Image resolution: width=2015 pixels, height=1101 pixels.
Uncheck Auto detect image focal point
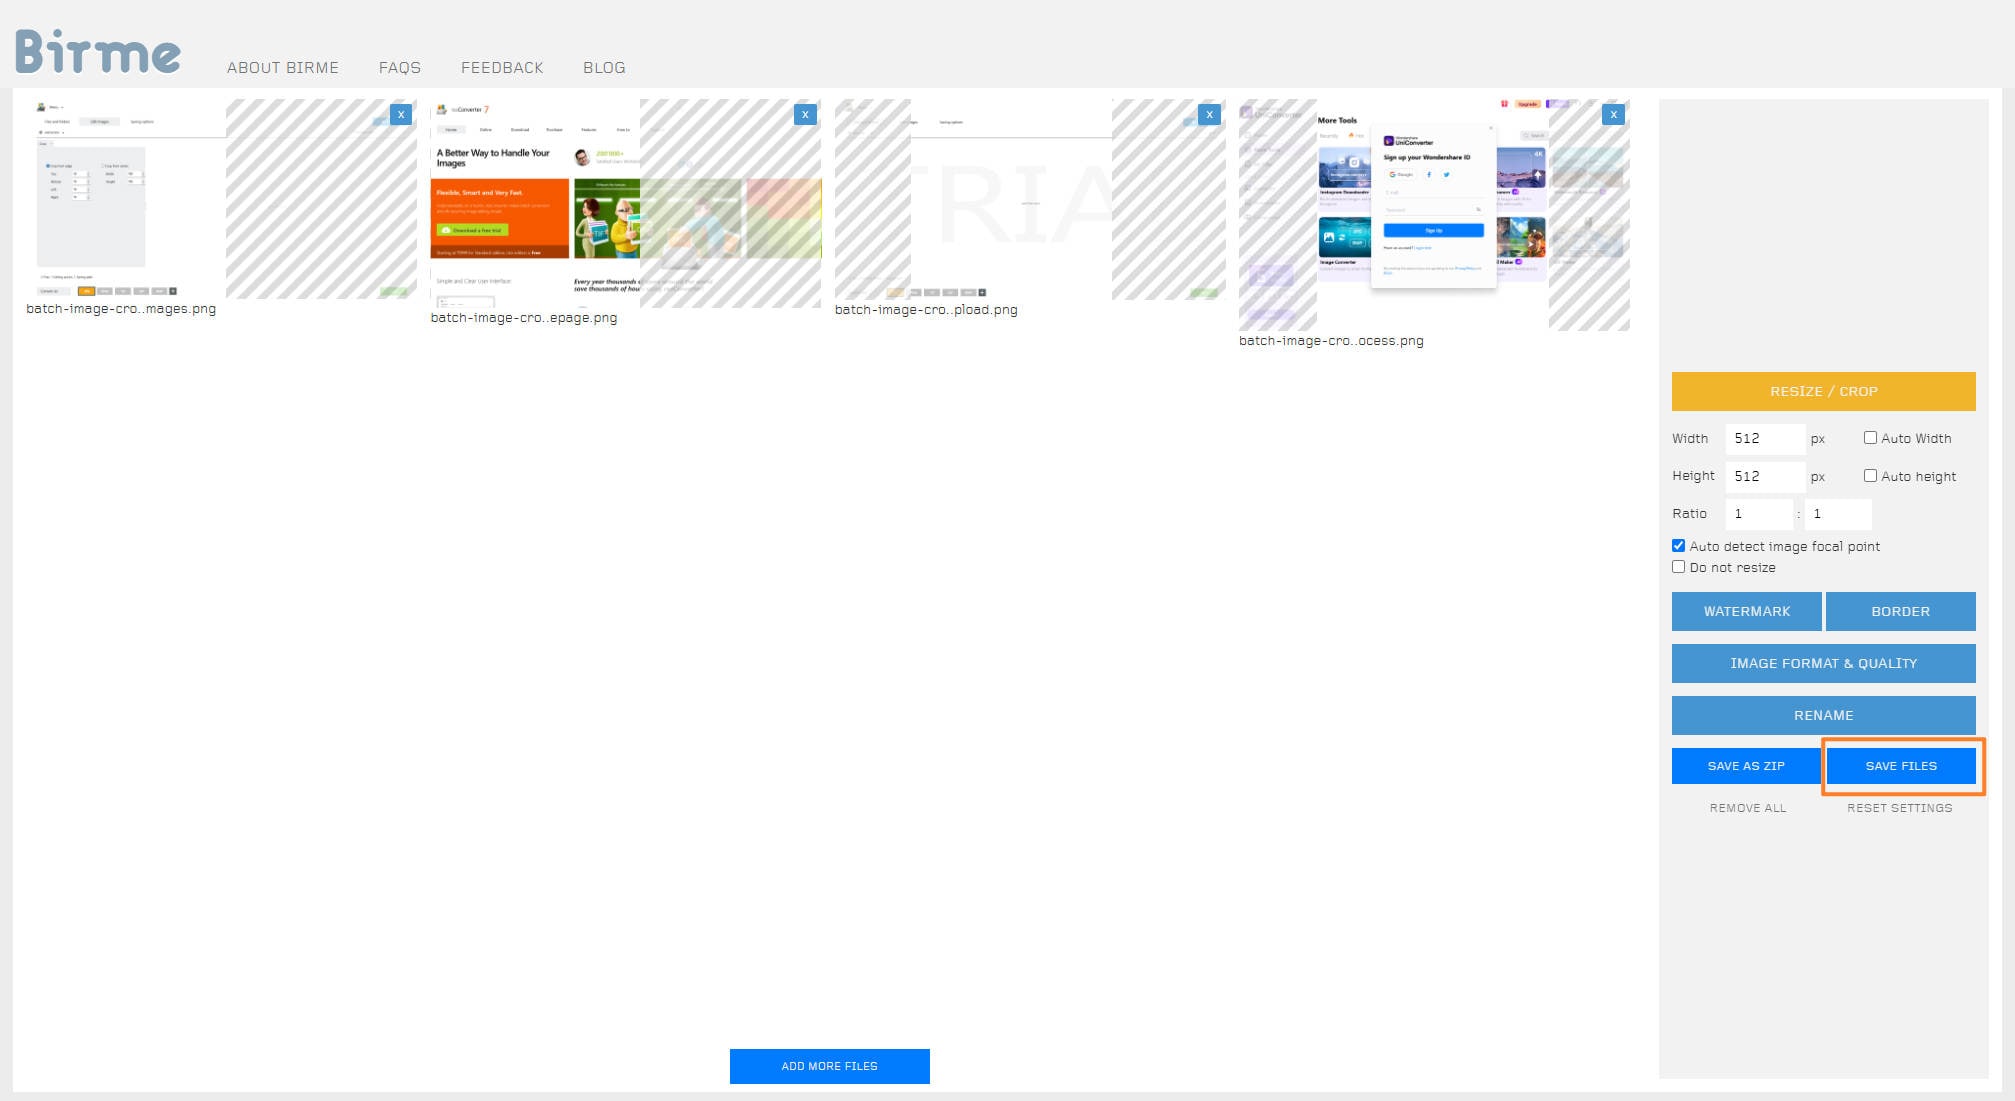click(x=1679, y=546)
